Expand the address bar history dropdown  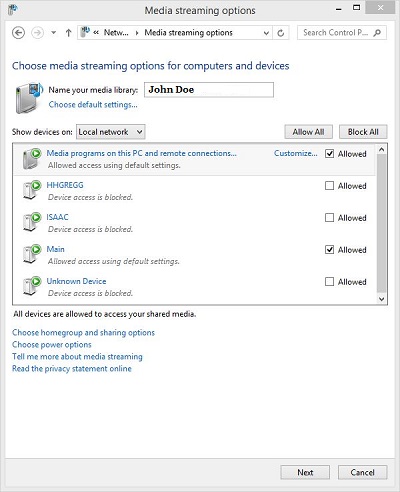266,33
